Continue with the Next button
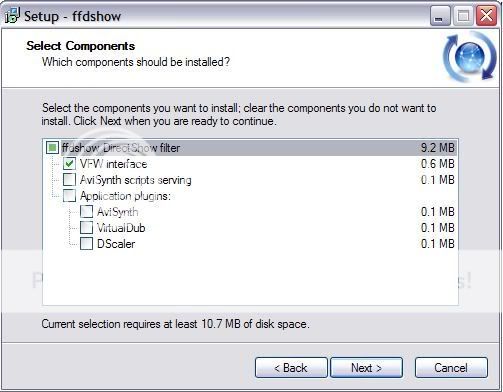The width and height of the screenshot is (503, 392). (366, 368)
